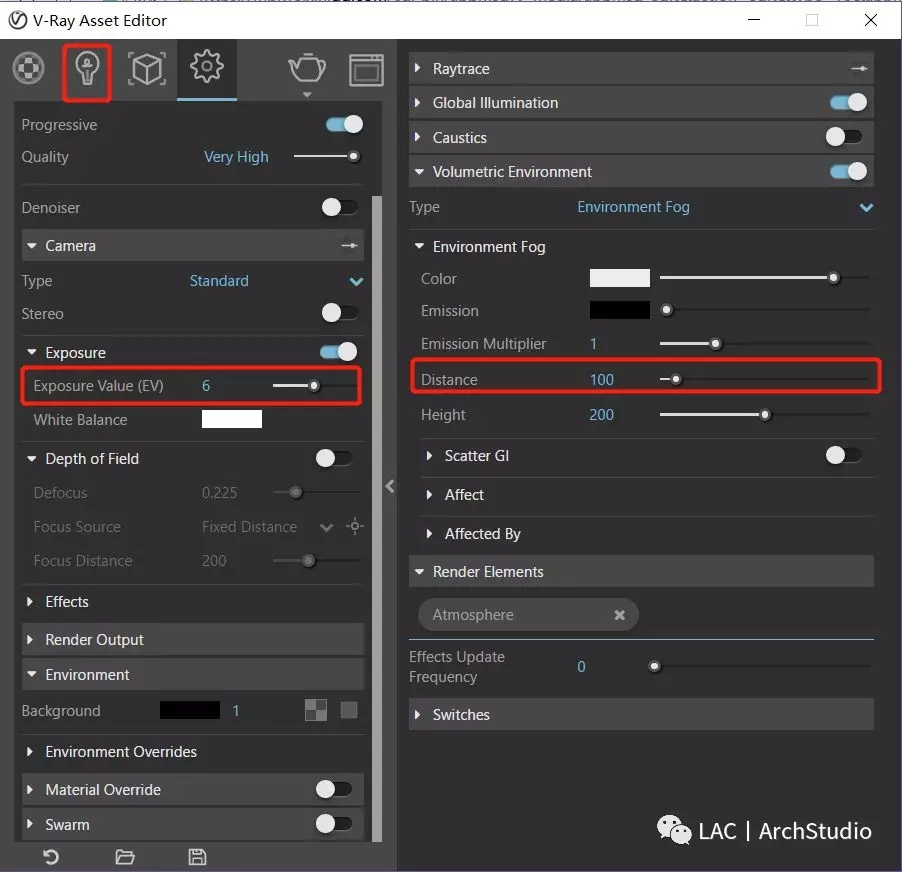
Task: Enable the Caustics switch
Action: [x=843, y=137]
